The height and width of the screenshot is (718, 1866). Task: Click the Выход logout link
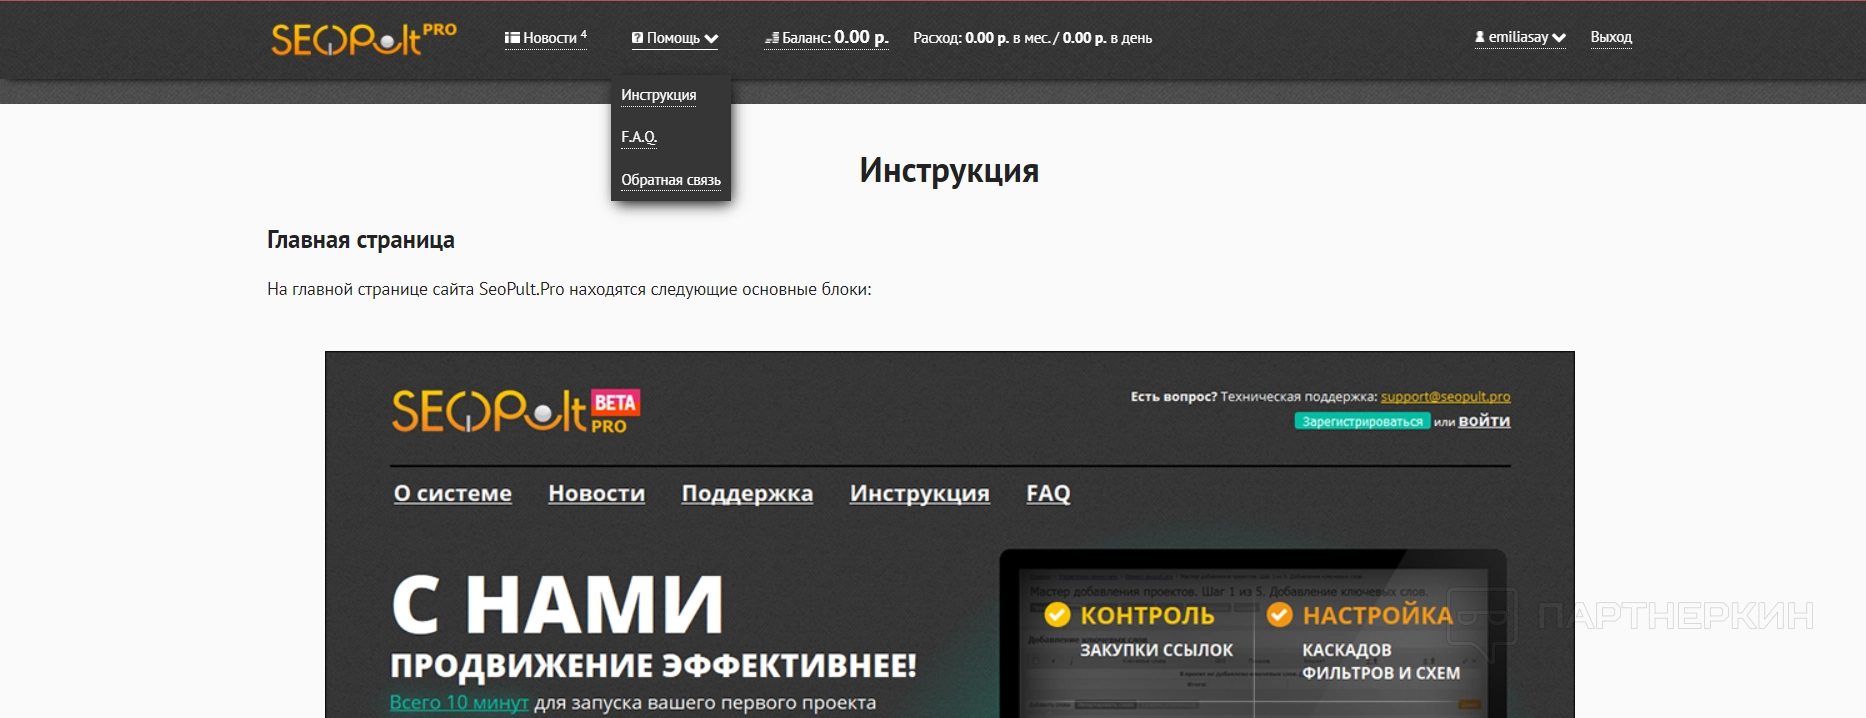(1611, 37)
